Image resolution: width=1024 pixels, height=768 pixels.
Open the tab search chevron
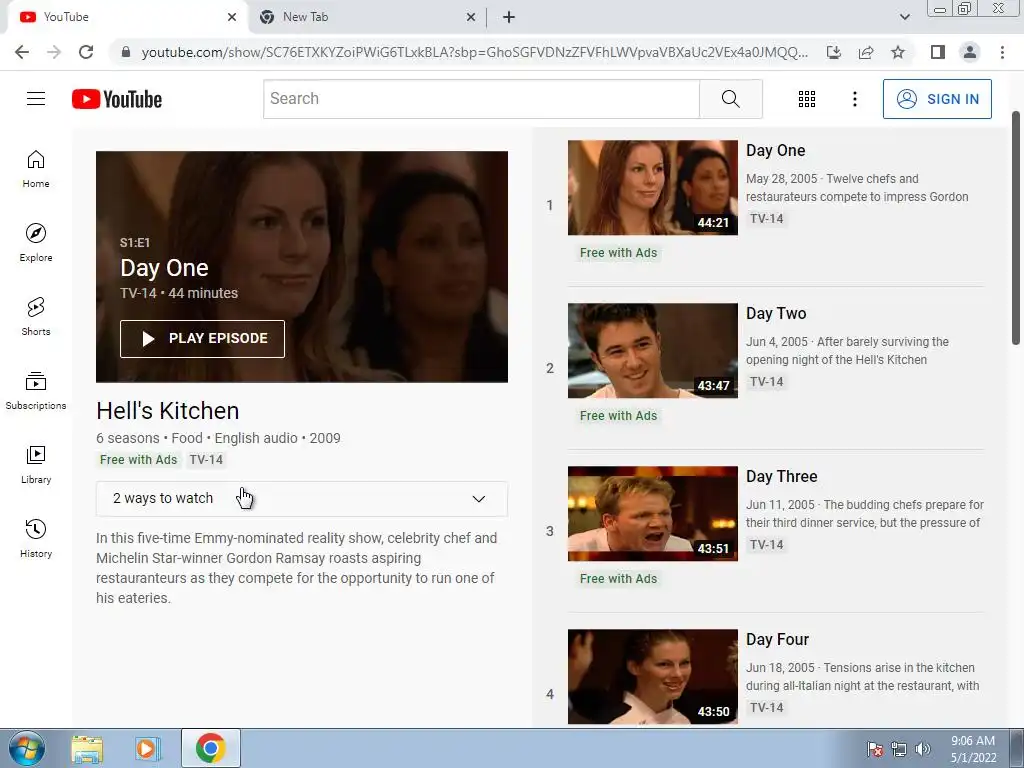pos(904,17)
